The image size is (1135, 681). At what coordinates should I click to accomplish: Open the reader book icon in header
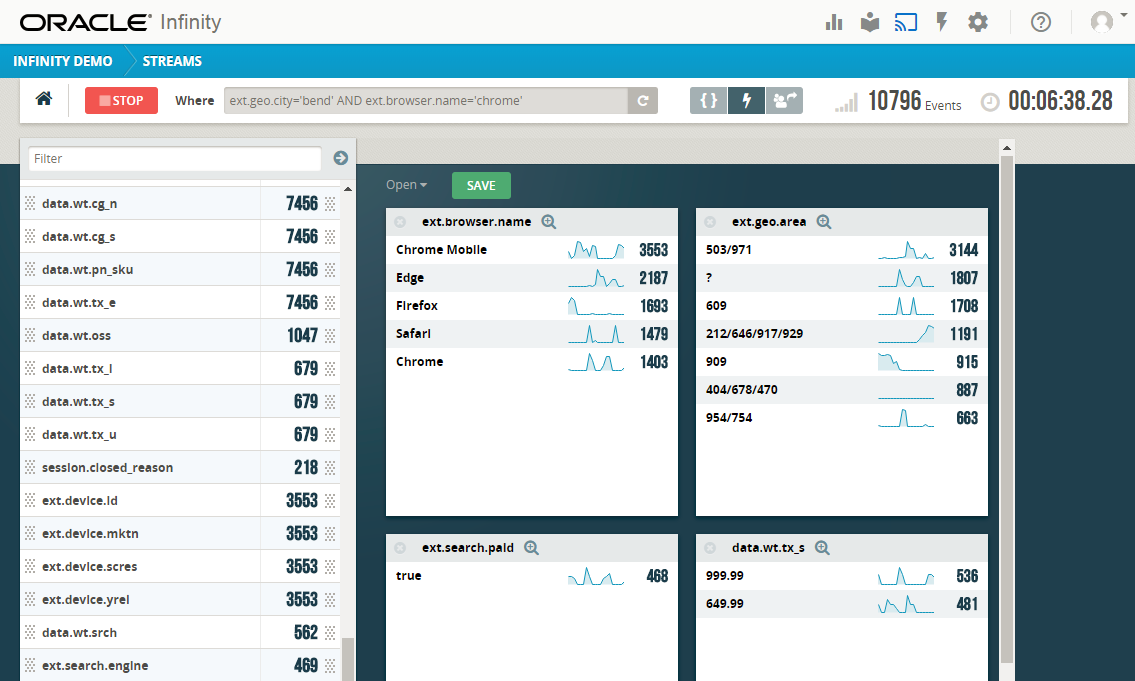coord(869,22)
